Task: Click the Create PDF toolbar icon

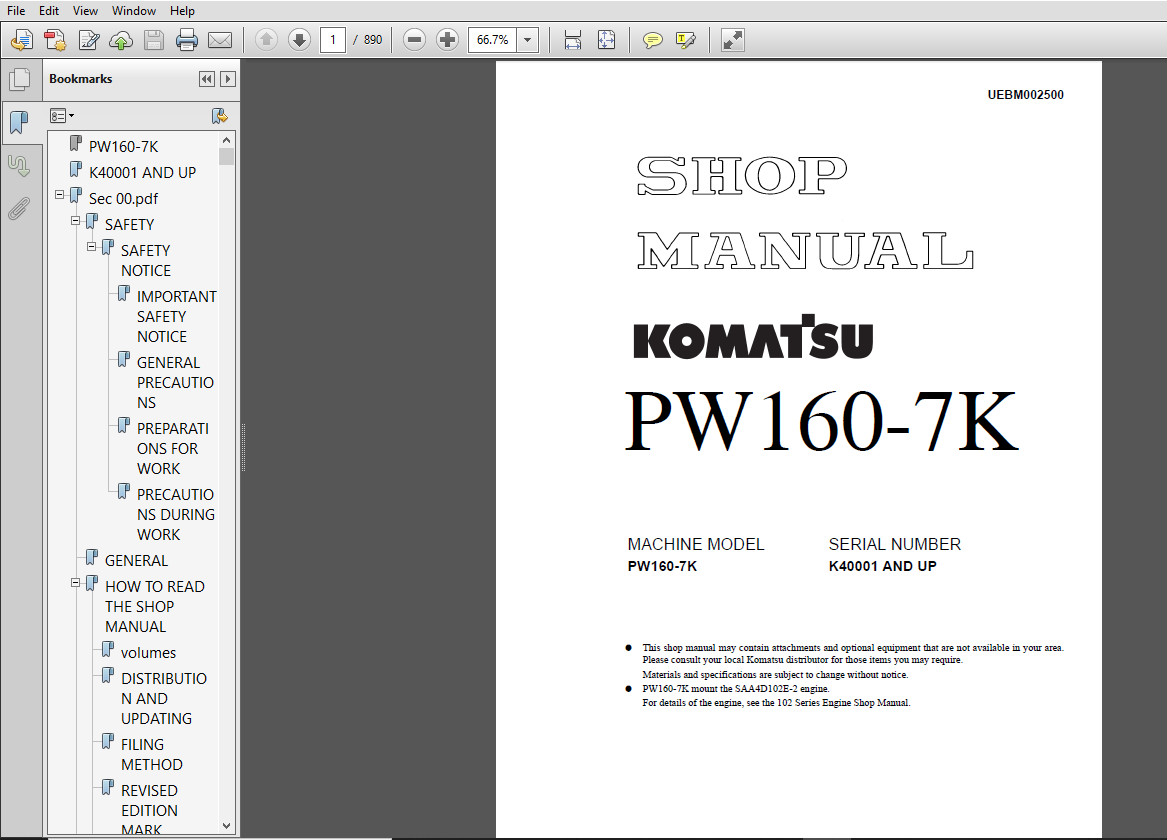Action: tap(55, 39)
